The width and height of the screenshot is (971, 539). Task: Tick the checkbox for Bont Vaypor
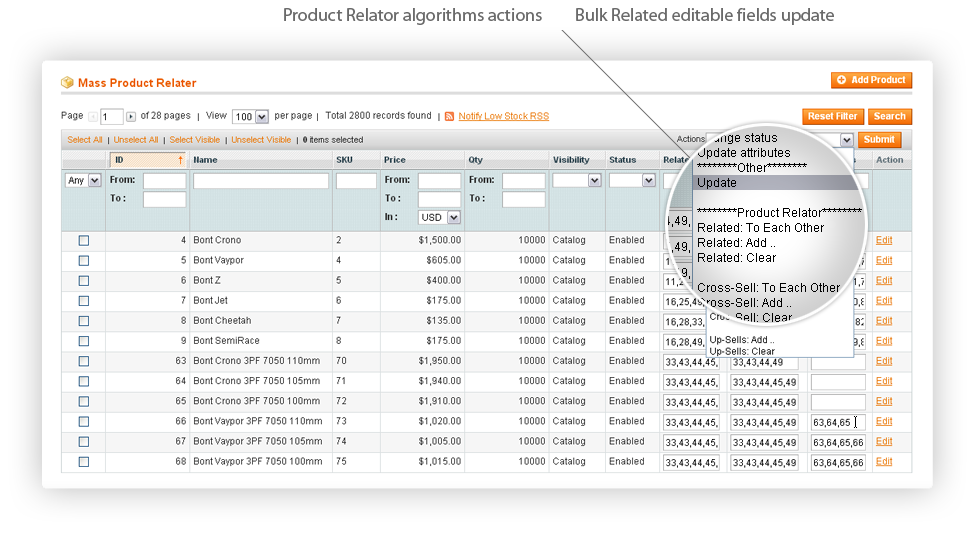point(84,261)
